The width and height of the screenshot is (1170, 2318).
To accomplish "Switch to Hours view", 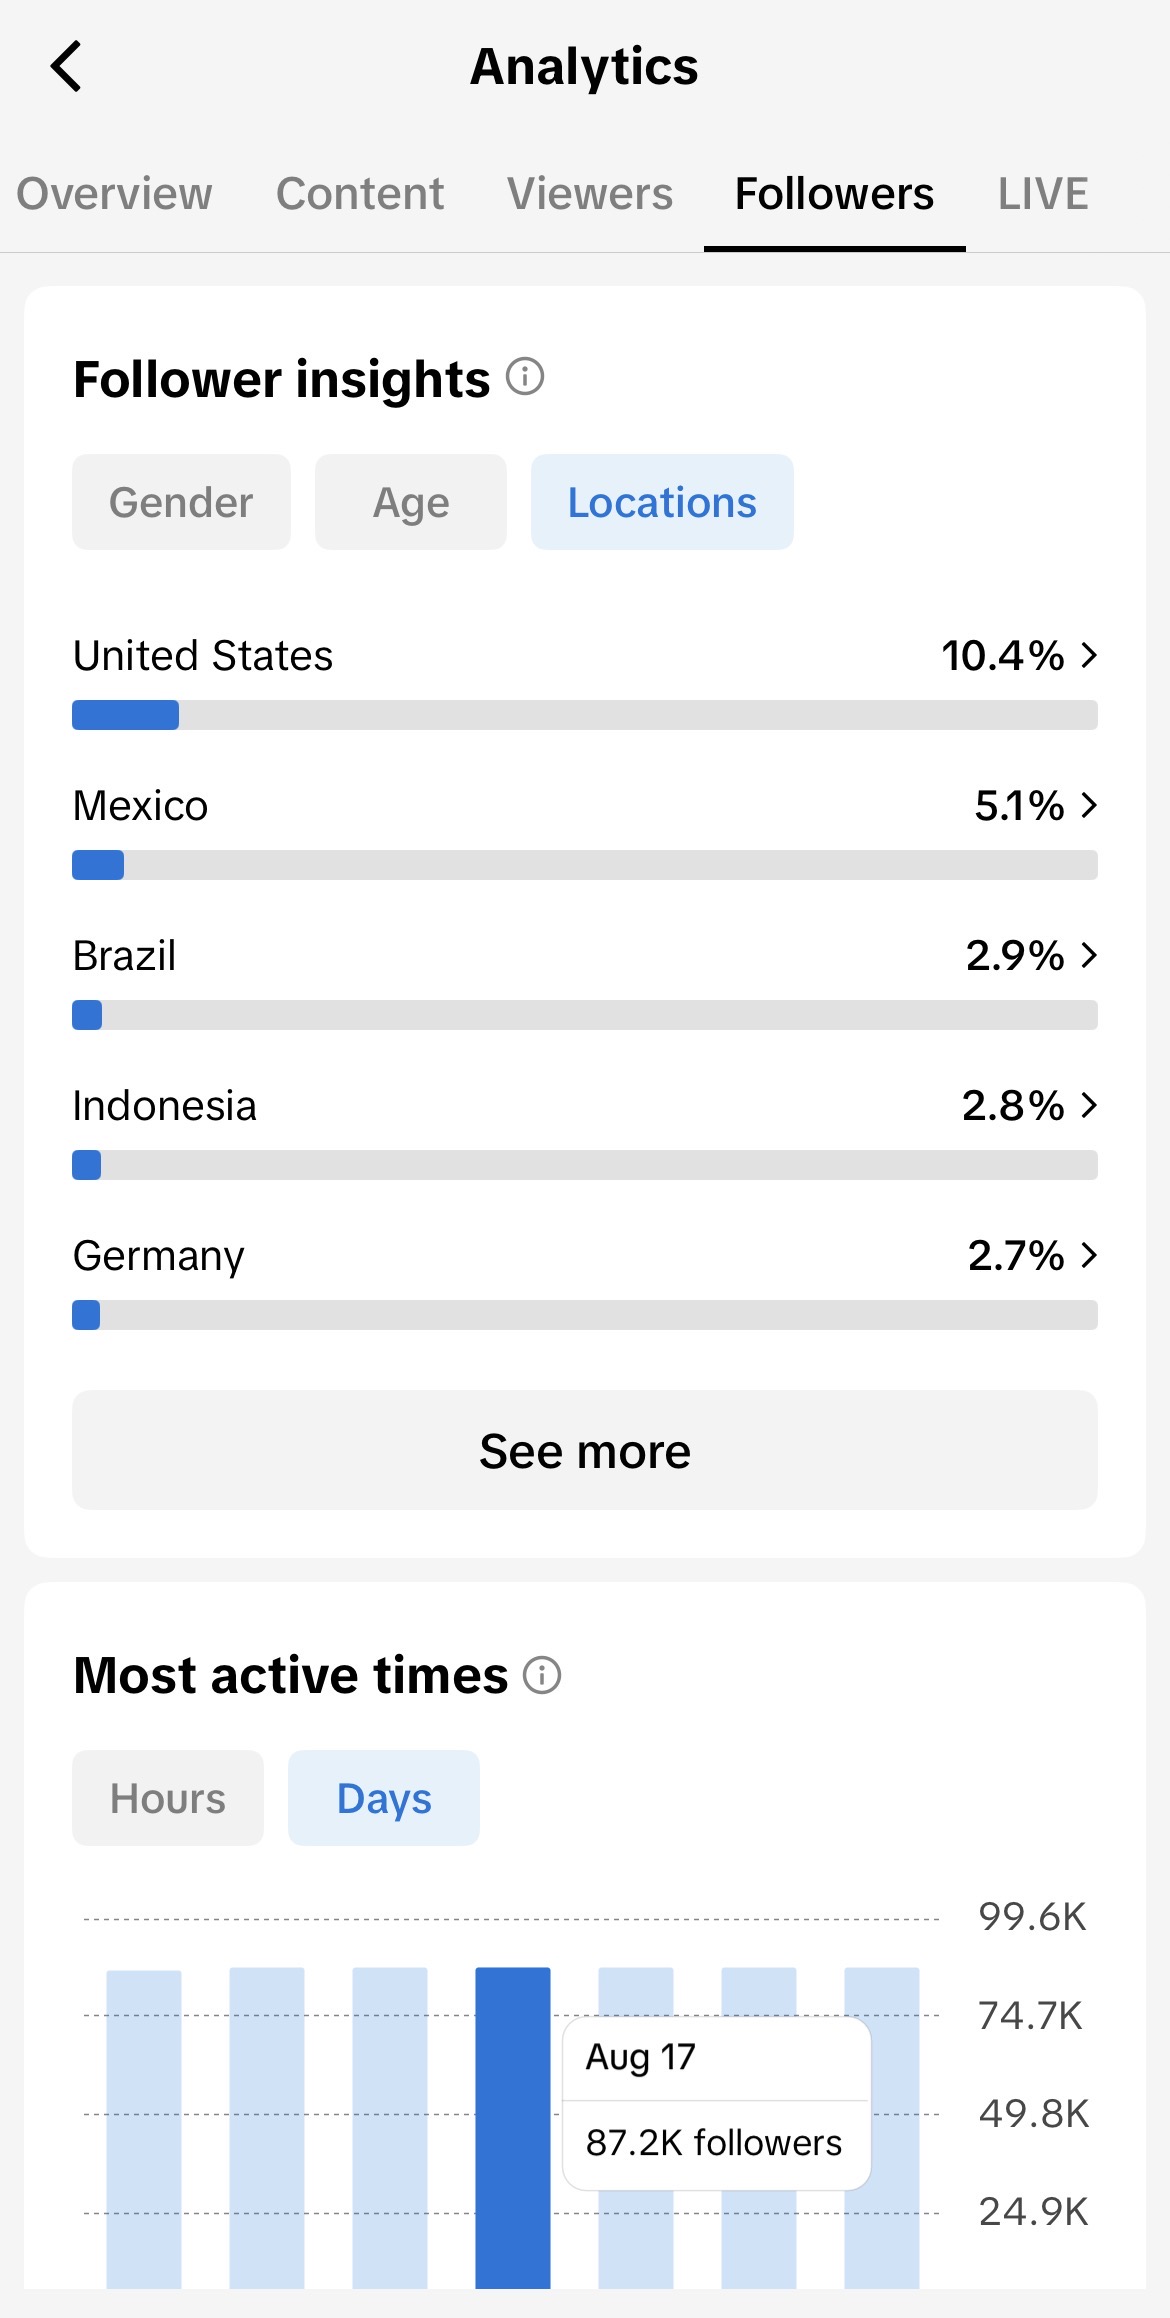I will 168,1798.
